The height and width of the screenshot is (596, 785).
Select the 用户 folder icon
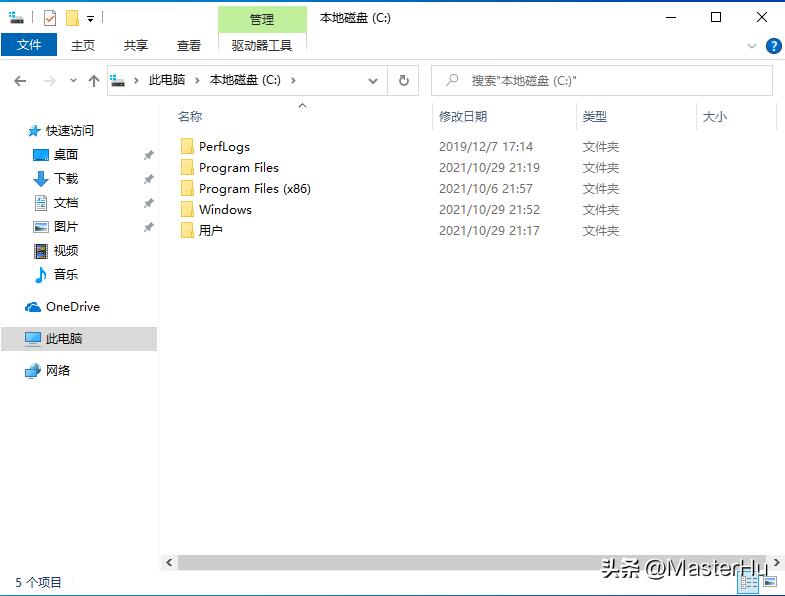(x=187, y=230)
